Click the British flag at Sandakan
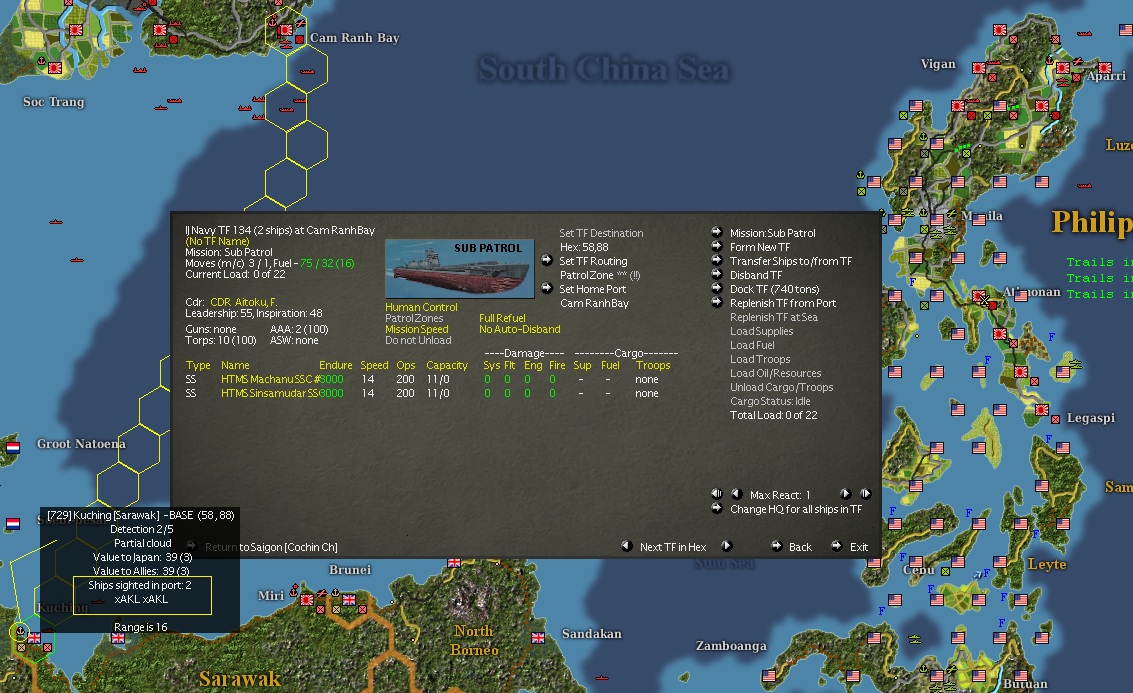Screen dimensions: 1133x693 538,637
